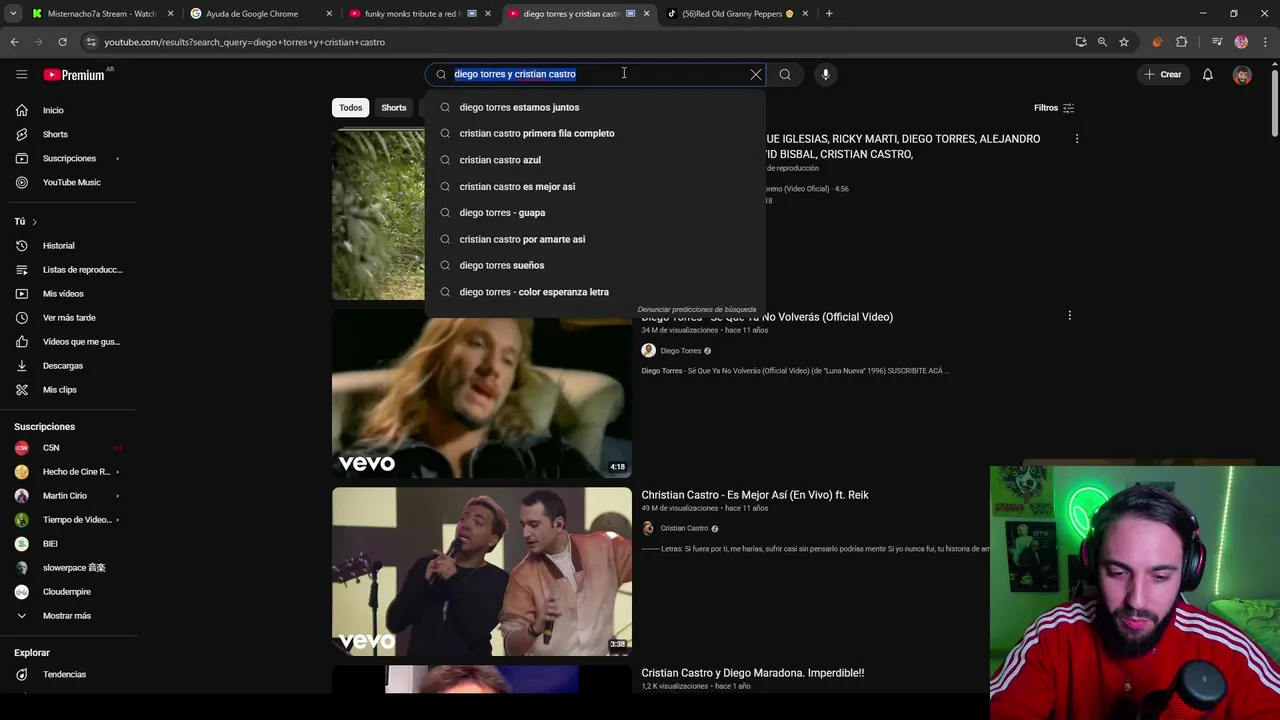1280x720 pixels.
Task: Open the Chrome extensions puzzle icon
Action: [x=1182, y=42]
